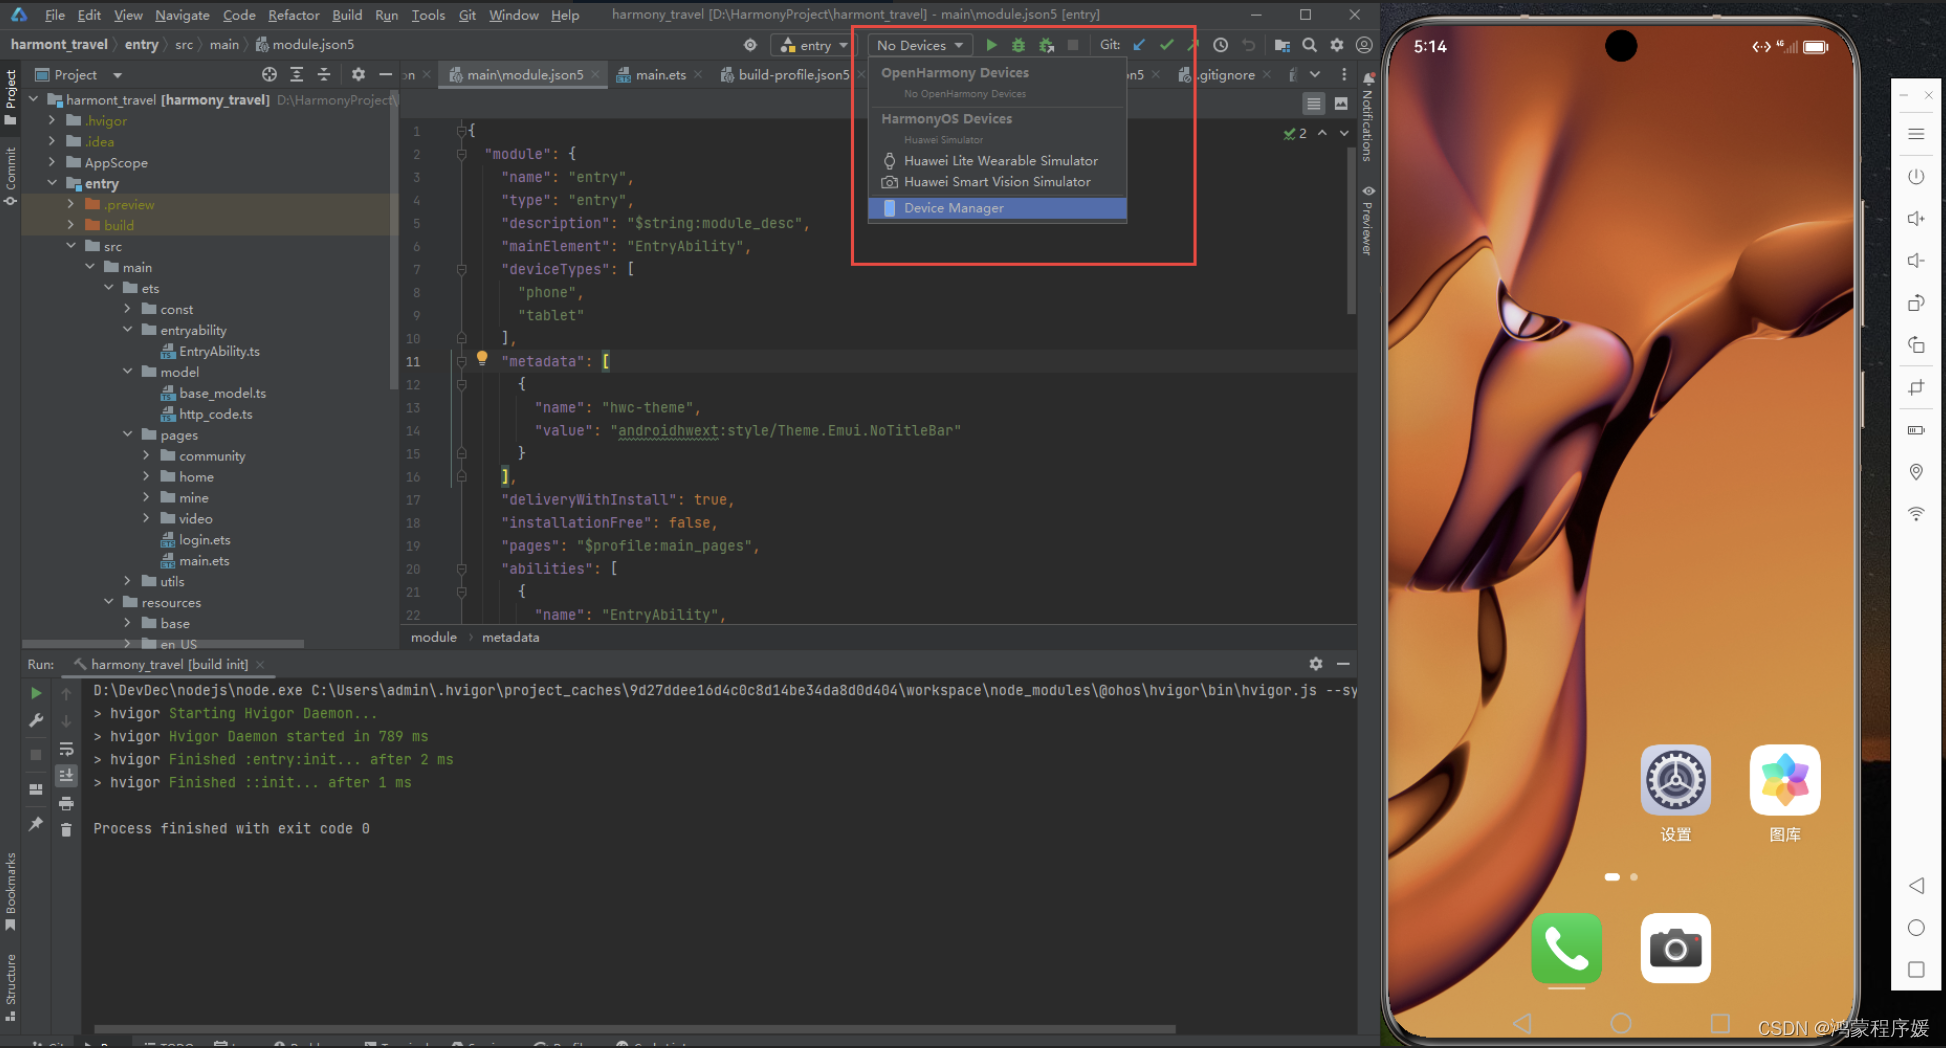Open the entry run configuration dropdown

coord(814,45)
